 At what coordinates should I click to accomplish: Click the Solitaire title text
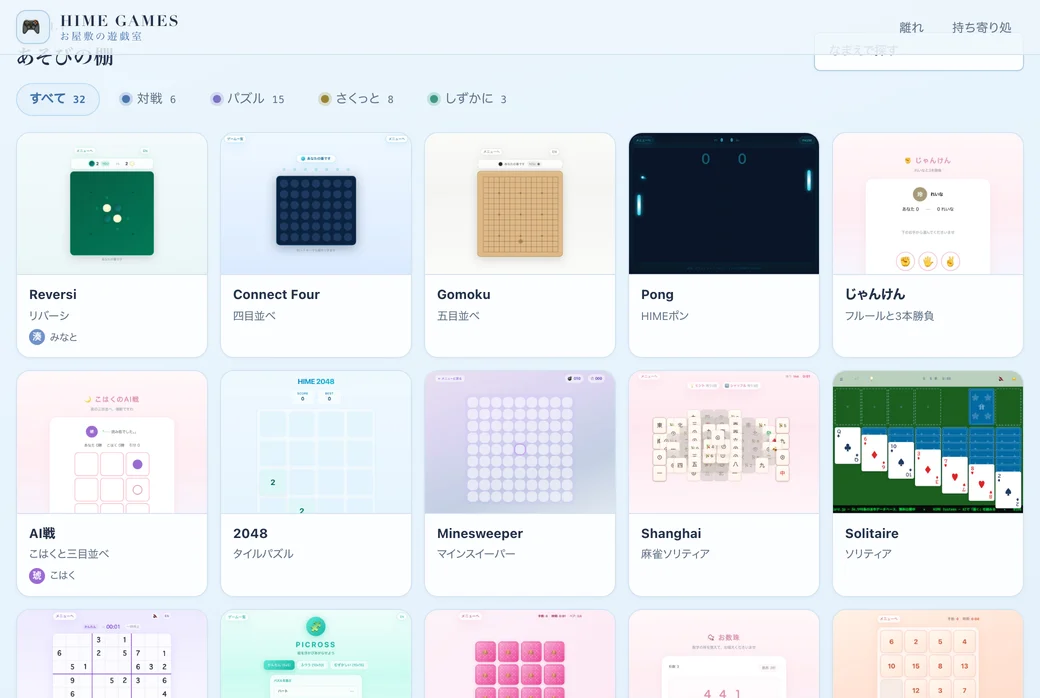tap(872, 533)
